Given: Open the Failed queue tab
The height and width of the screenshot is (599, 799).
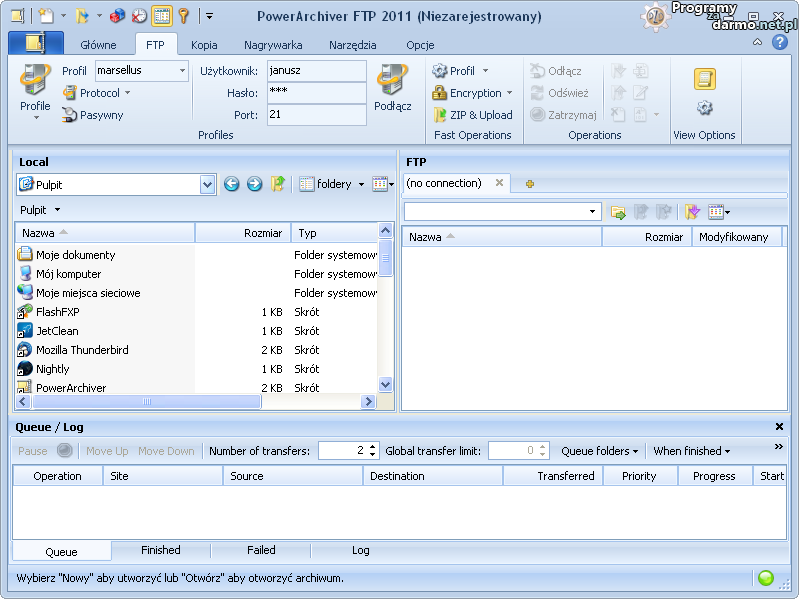Looking at the screenshot, I should 261,550.
